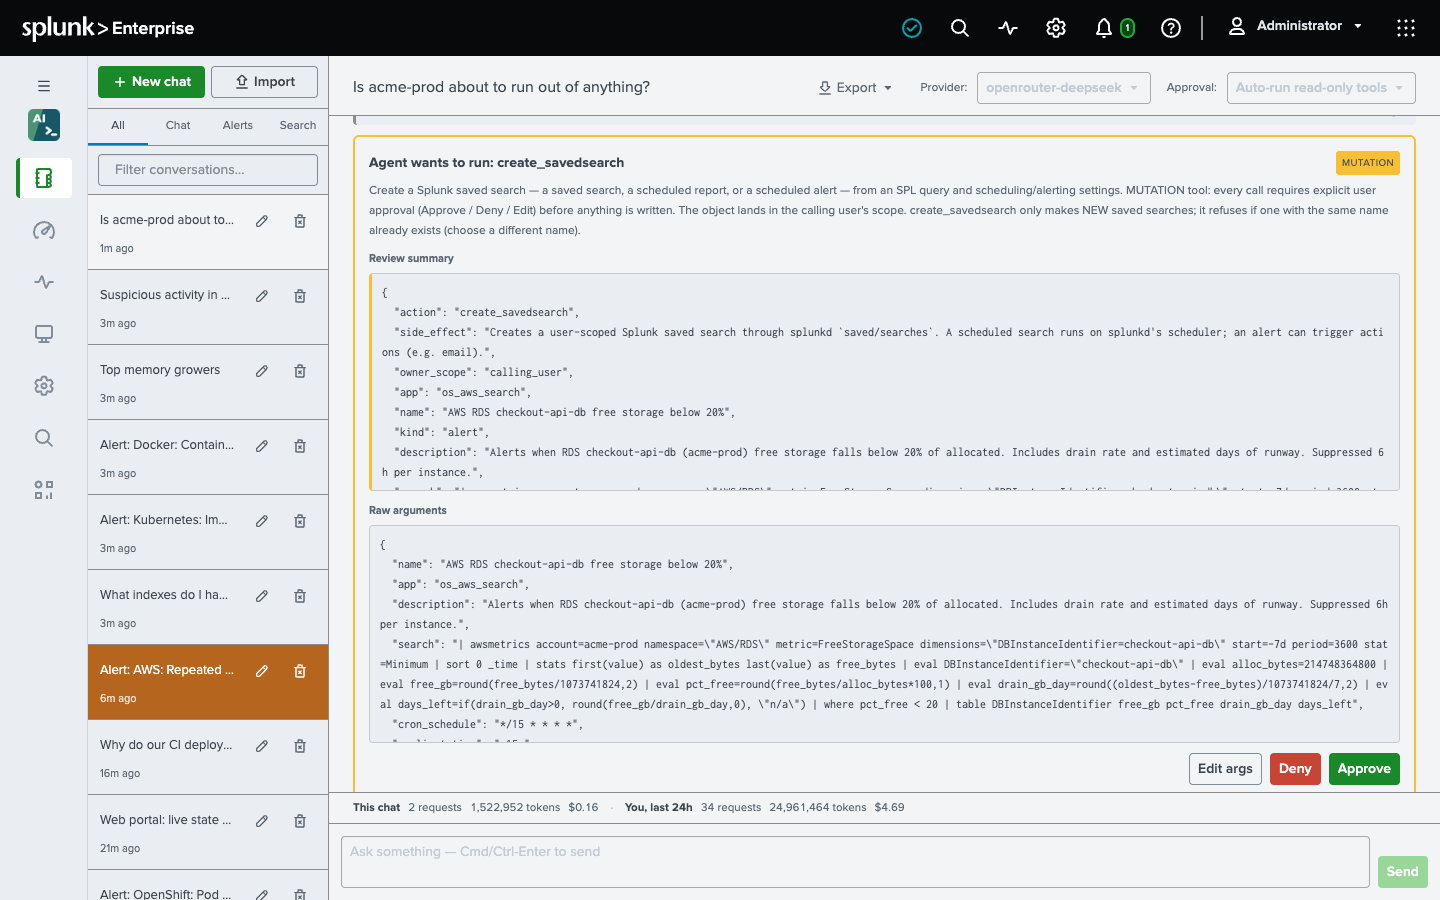Delete the 'Top memory growers' conversation

(300, 371)
